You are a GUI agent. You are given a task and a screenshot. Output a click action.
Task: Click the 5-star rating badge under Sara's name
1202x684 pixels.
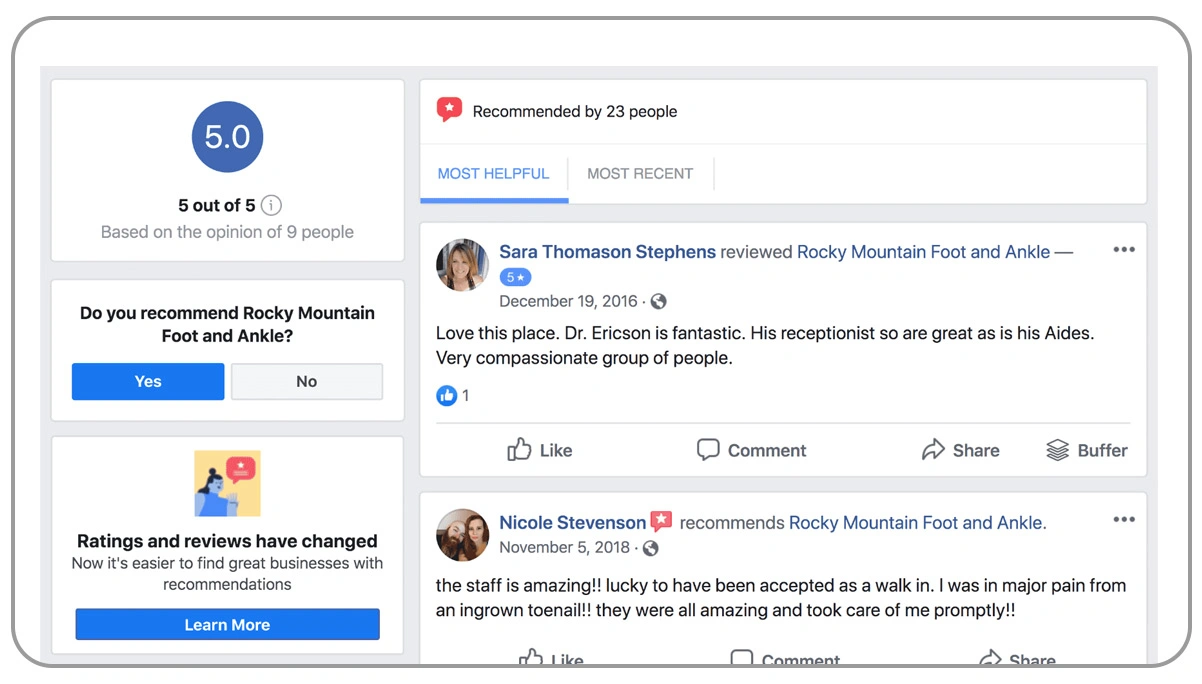515,277
